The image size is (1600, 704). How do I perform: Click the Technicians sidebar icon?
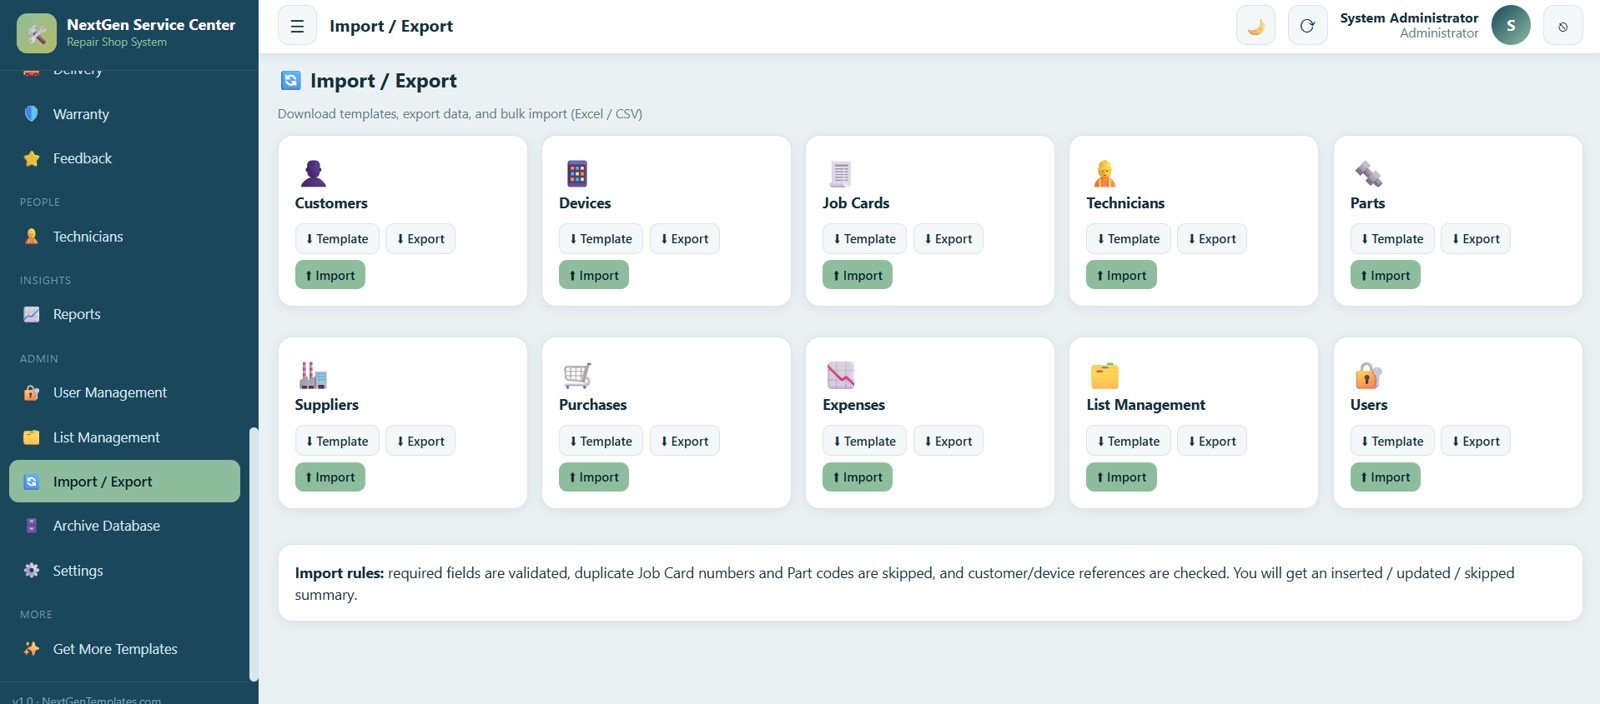(31, 237)
